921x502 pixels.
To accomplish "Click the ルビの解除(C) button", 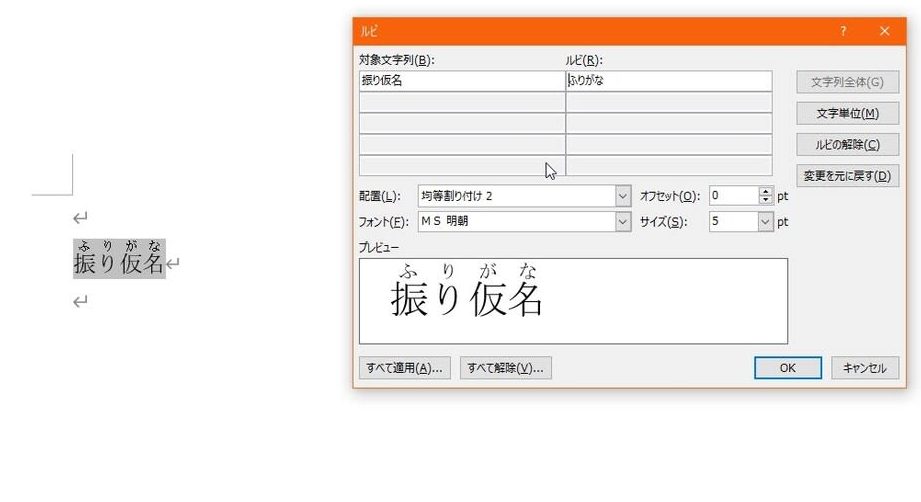I will (x=848, y=144).
